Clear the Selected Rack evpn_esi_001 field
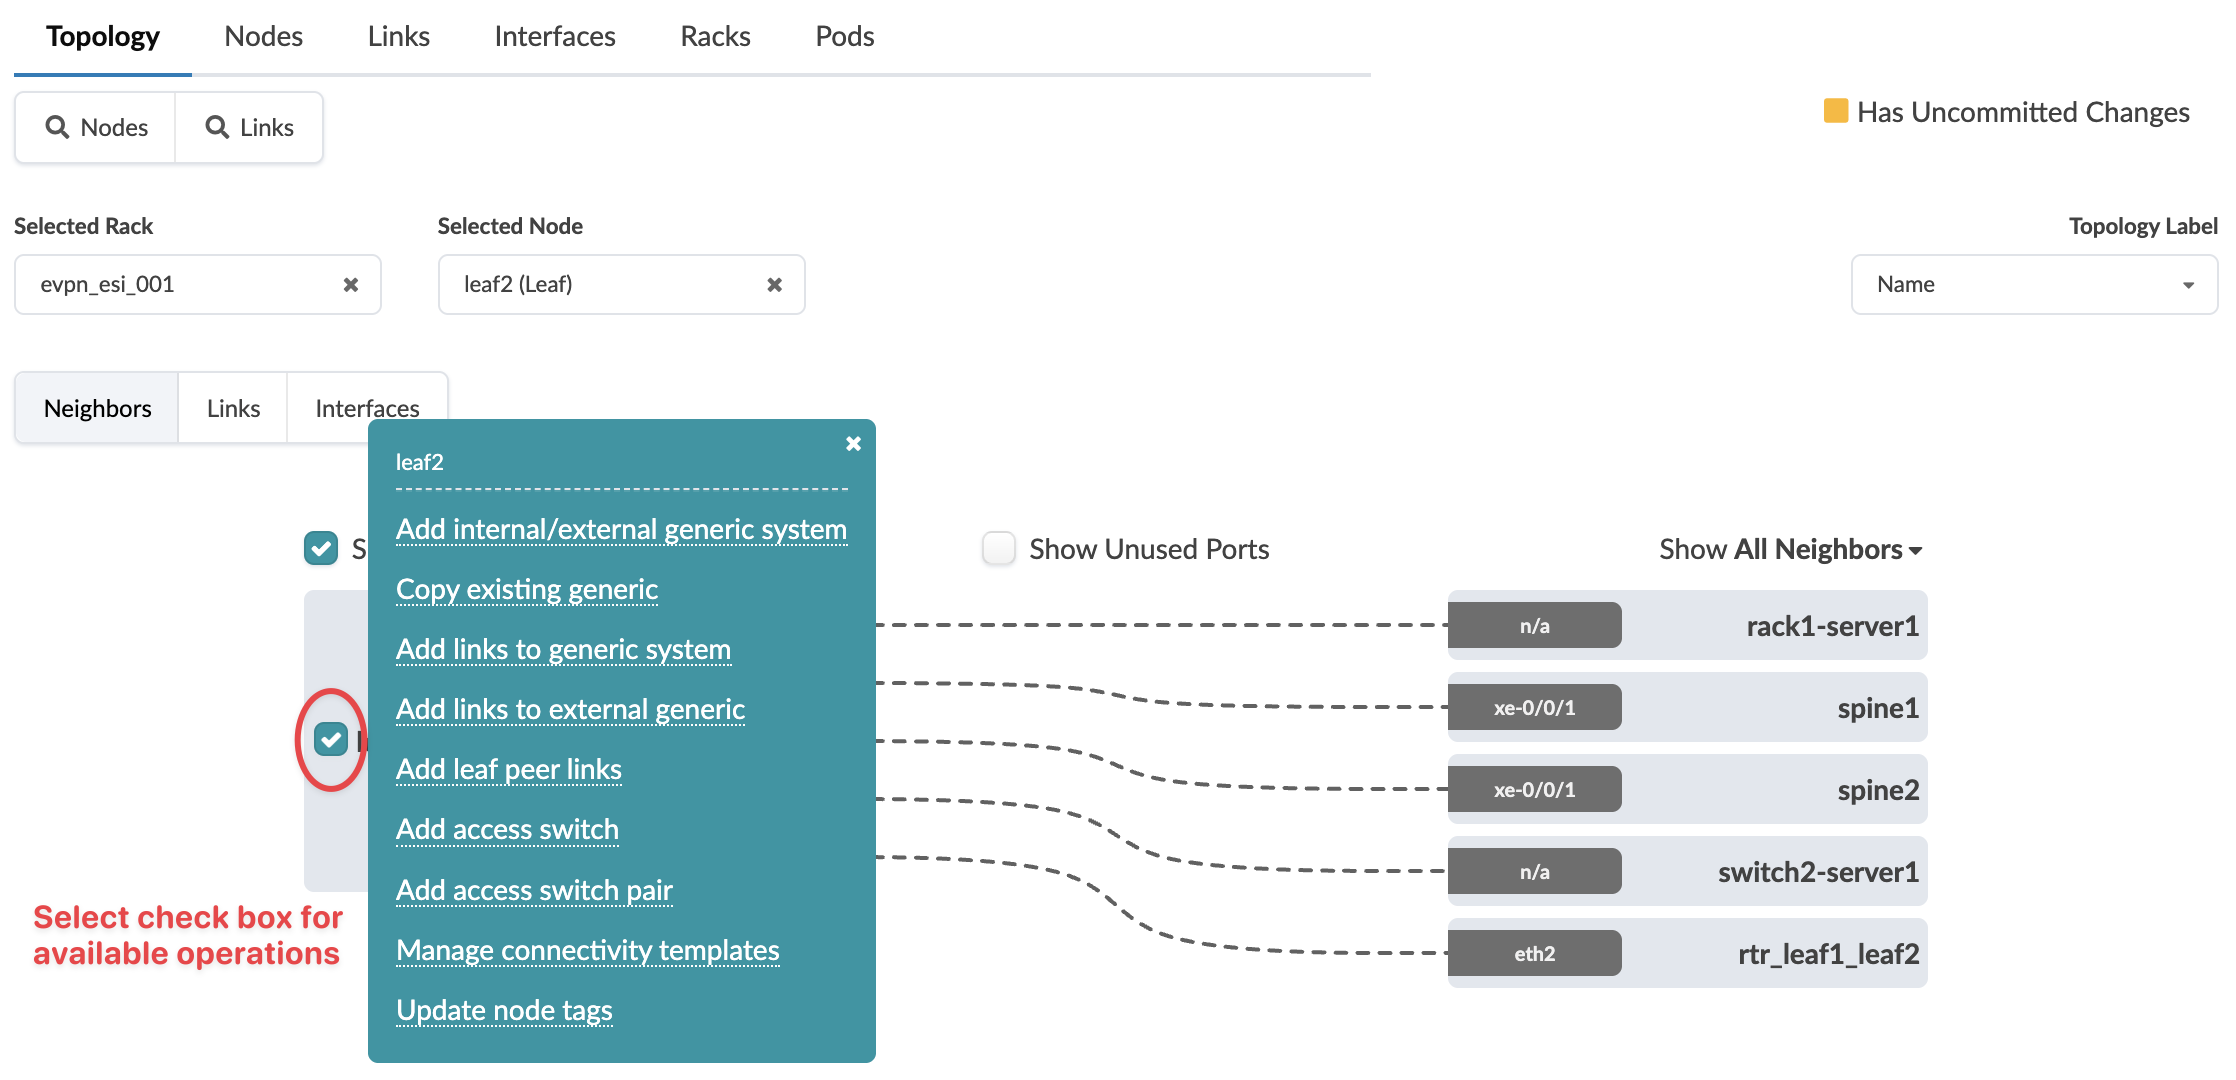The height and width of the screenshot is (1080, 2236). [x=351, y=285]
